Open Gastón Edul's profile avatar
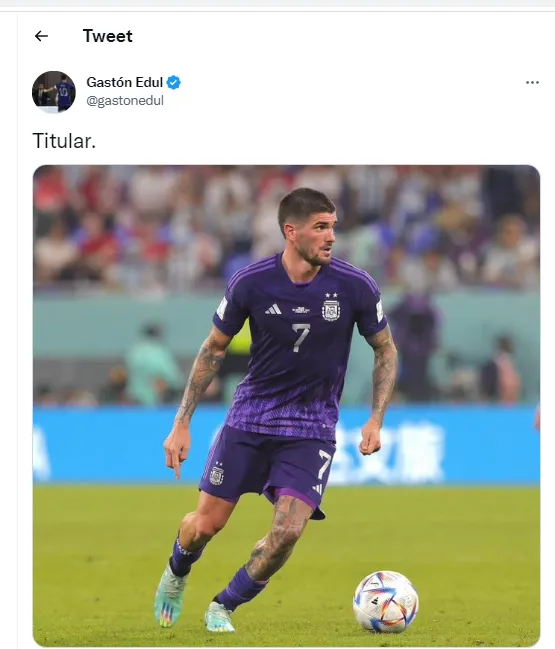 pyautogui.click(x=54, y=91)
